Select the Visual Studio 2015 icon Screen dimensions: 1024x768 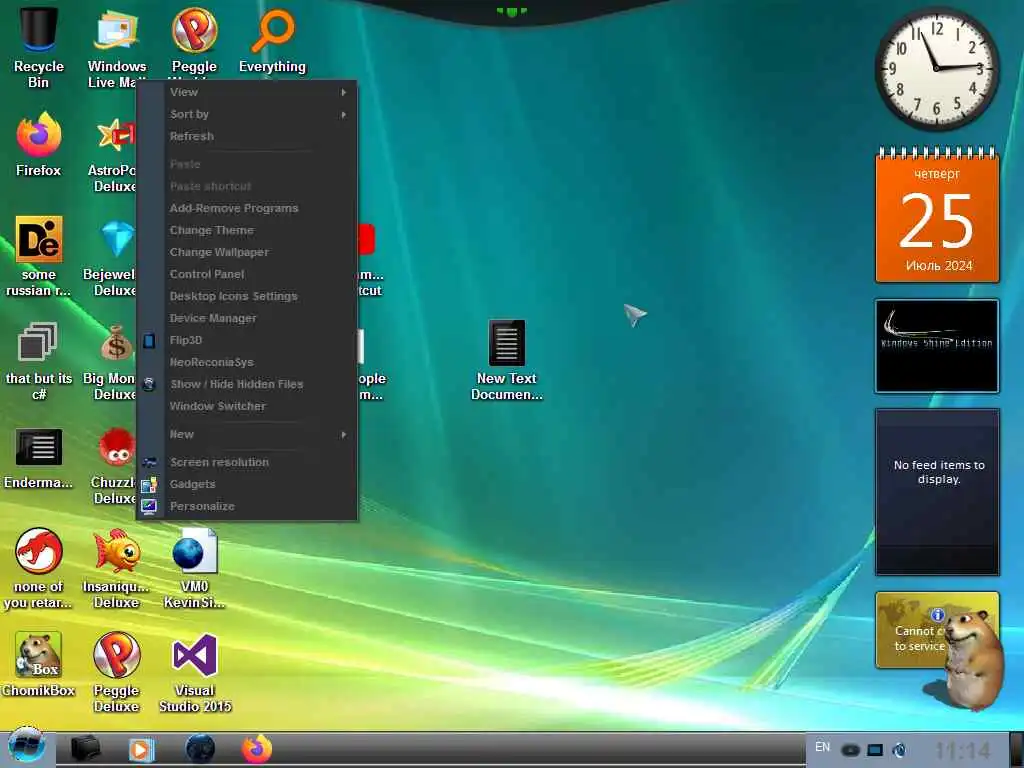point(195,673)
